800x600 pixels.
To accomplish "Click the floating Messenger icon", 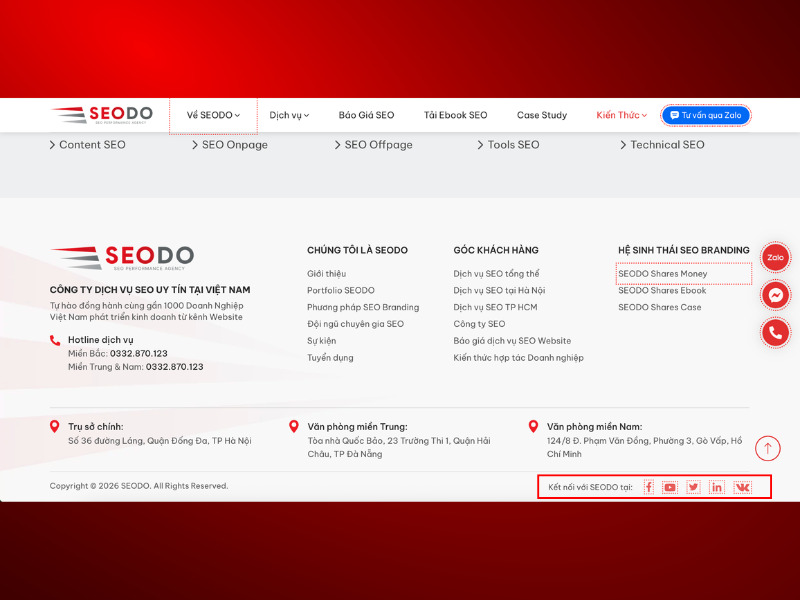I will coord(776,295).
